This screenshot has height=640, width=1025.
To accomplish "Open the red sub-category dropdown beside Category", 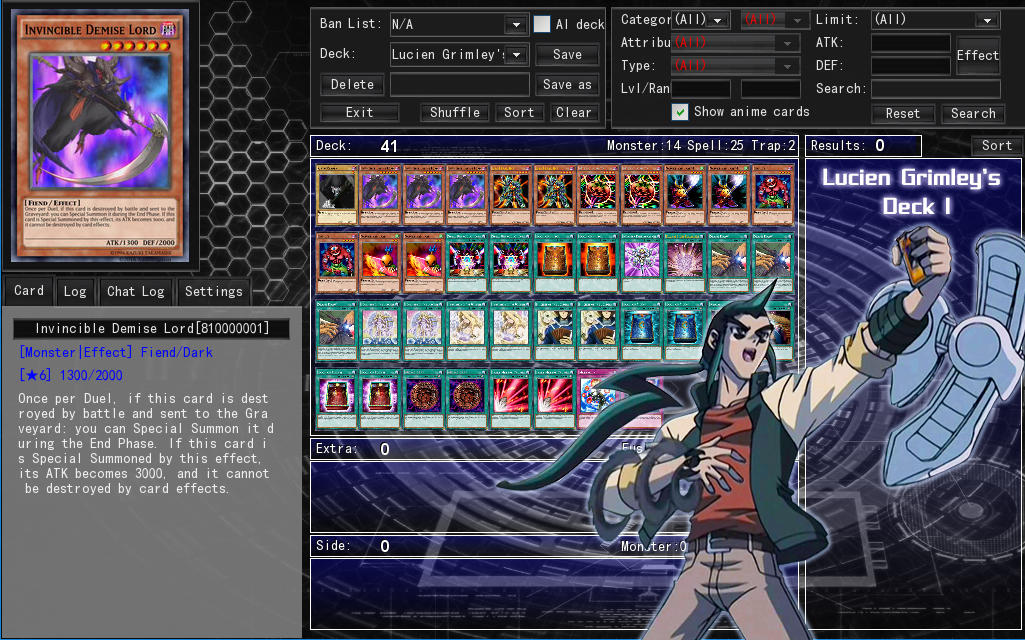I will (775, 20).
